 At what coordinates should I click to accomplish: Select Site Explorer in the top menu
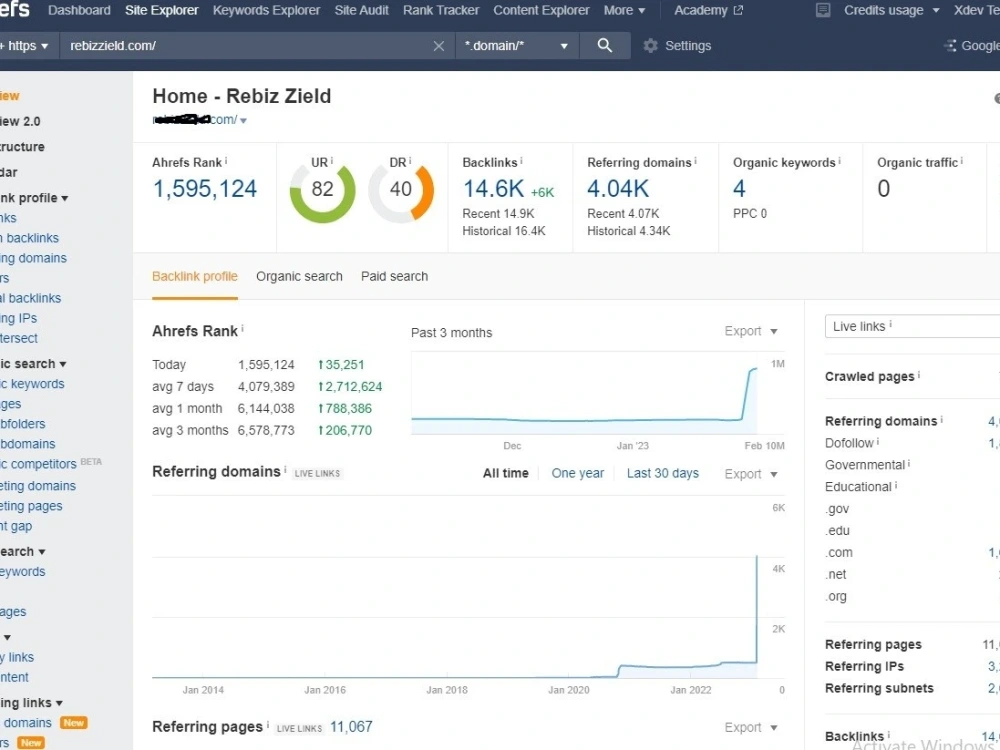(x=161, y=10)
